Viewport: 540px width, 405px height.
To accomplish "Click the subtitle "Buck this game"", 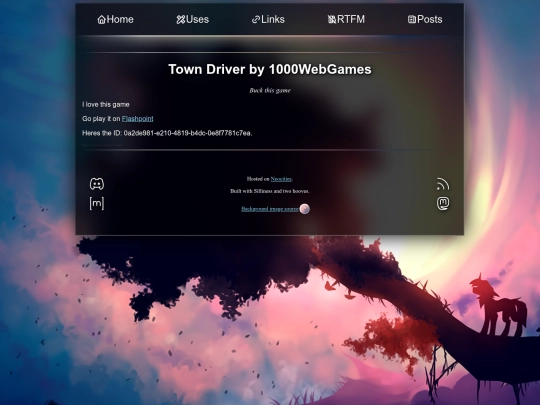I will [x=270, y=91].
